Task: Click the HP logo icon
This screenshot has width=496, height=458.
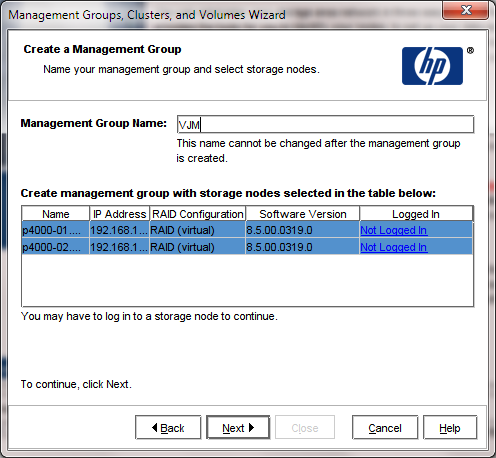Action: (432, 66)
